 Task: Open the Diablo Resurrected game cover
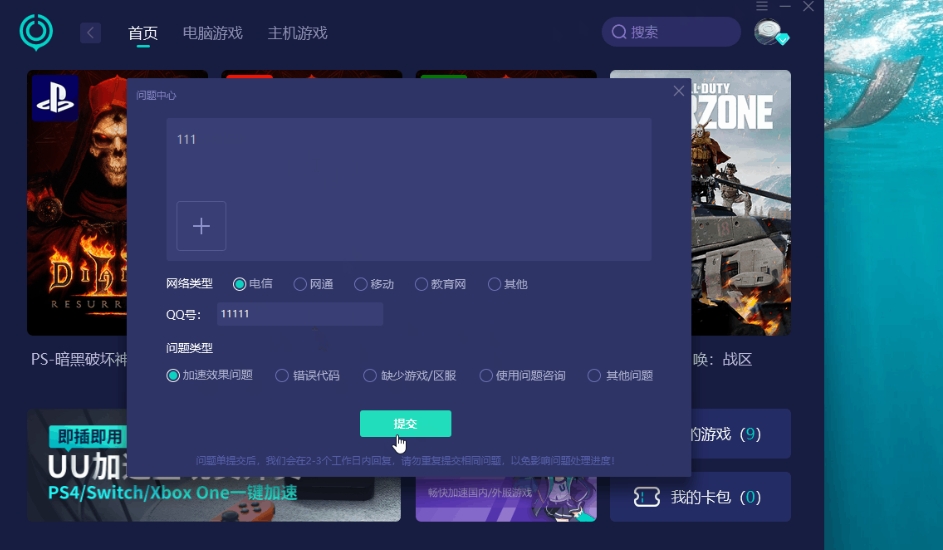[77, 203]
